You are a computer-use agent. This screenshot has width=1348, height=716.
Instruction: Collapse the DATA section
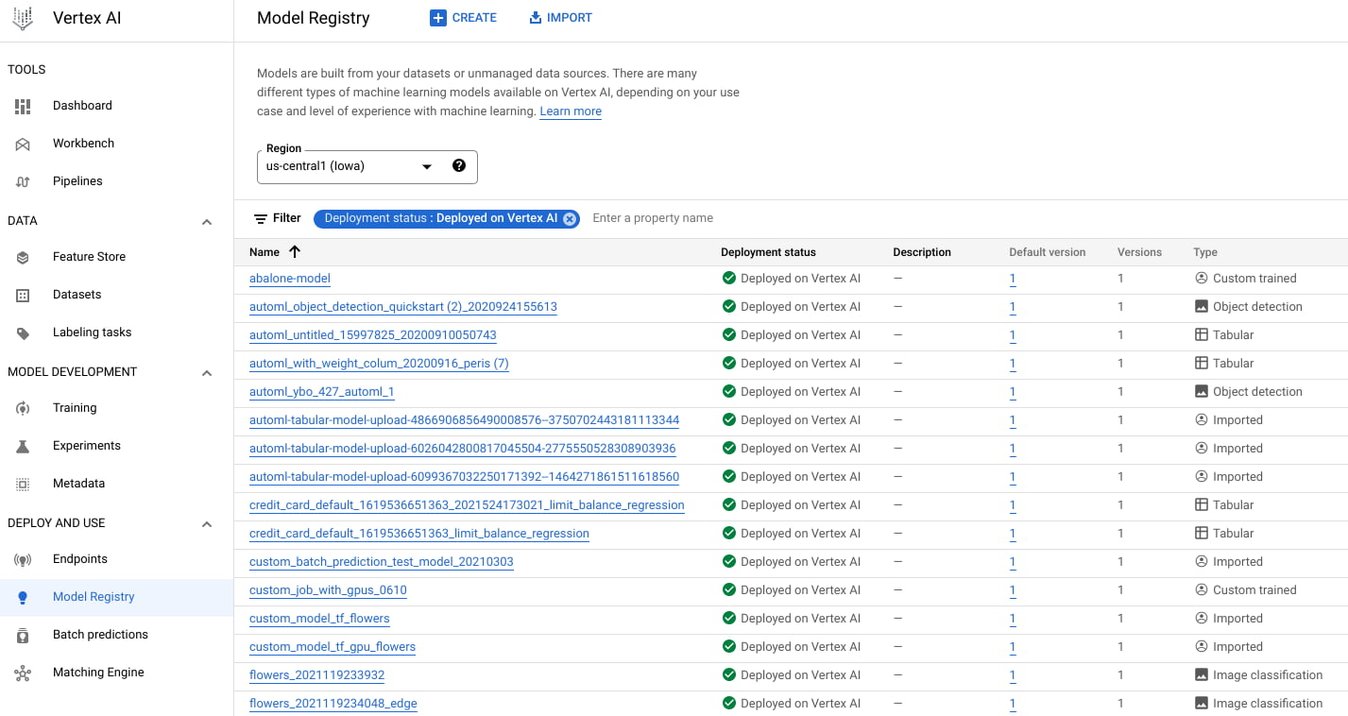pos(207,221)
